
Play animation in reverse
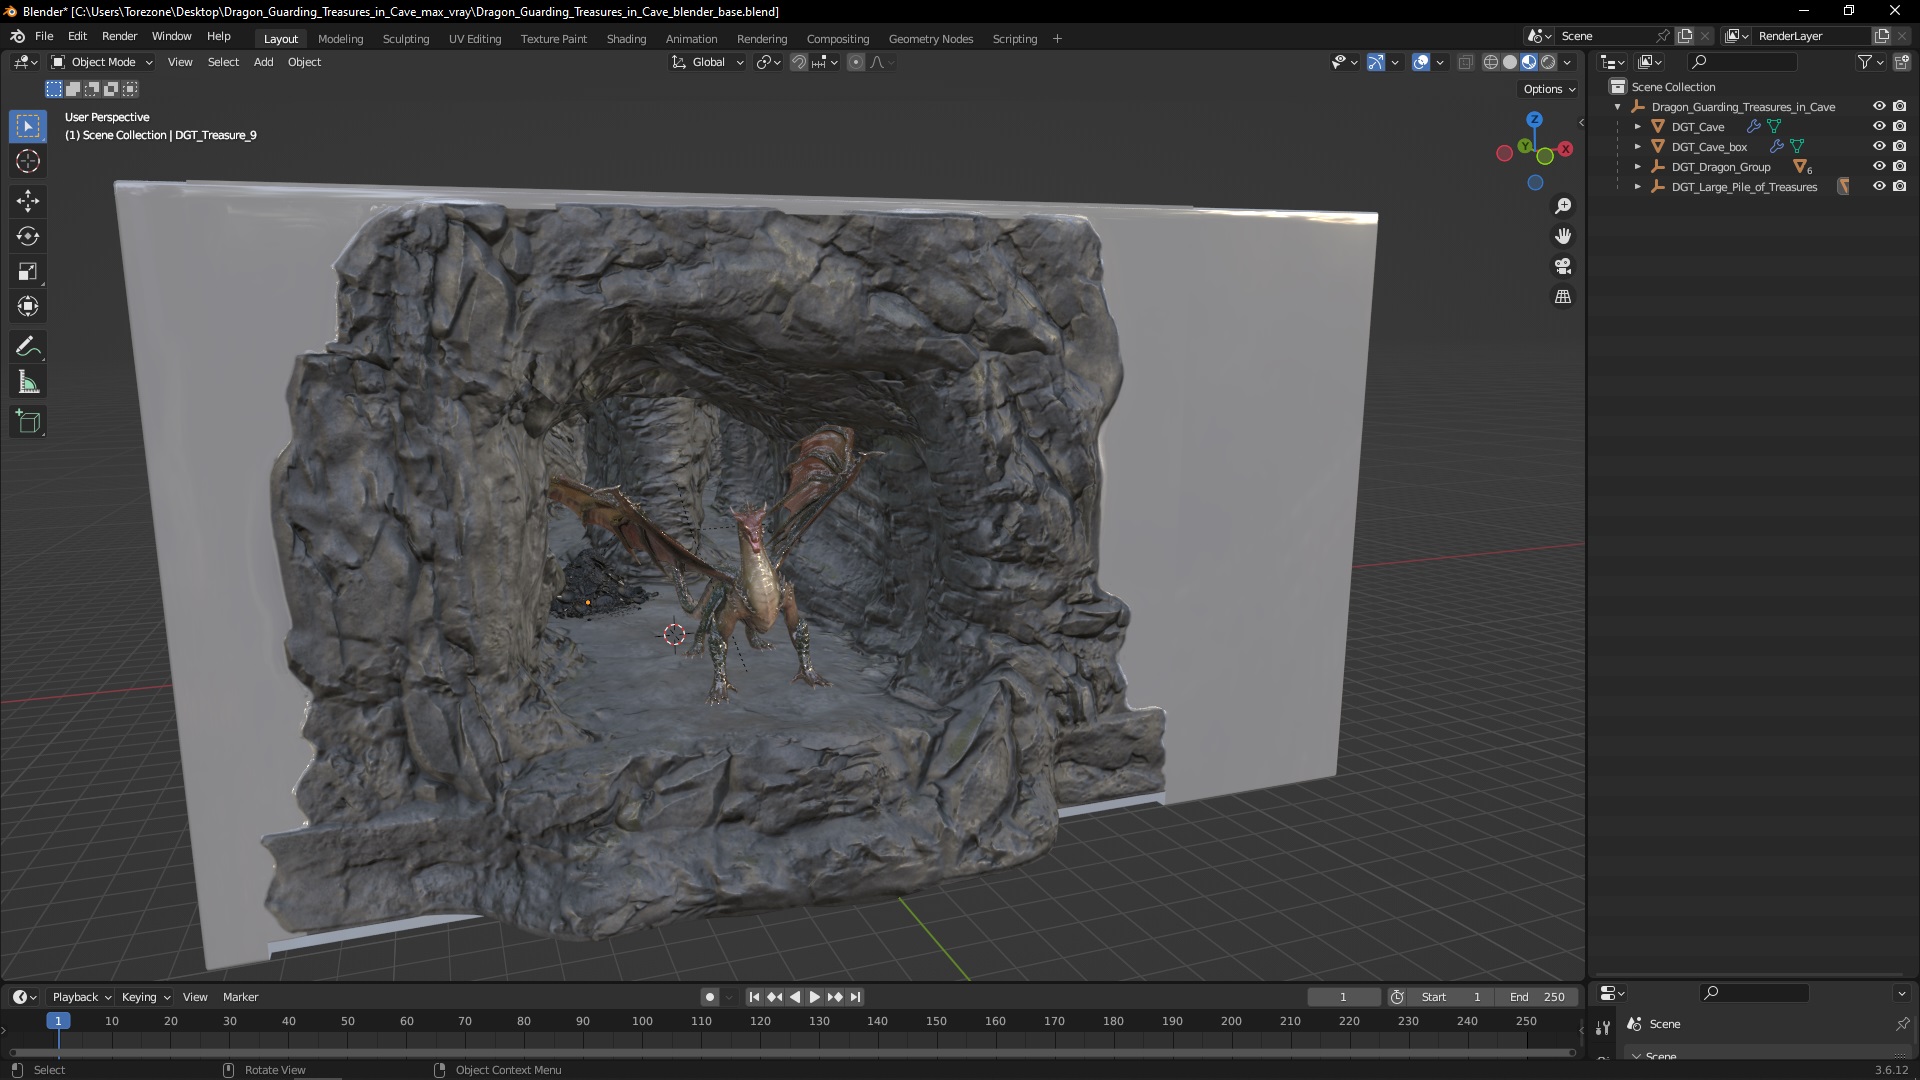(x=794, y=997)
